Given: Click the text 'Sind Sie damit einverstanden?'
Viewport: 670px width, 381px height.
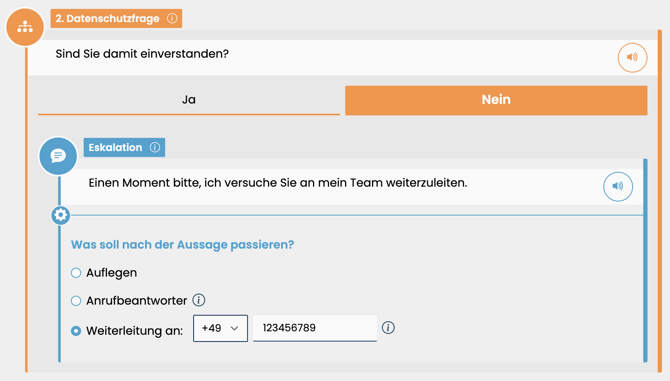Looking at the screenshot, I should point(142,54).
